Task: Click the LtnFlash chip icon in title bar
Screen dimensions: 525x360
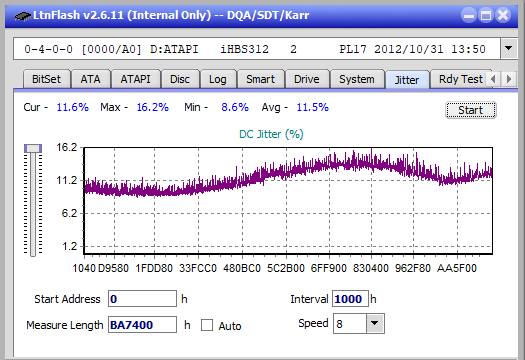Action: 23,16
